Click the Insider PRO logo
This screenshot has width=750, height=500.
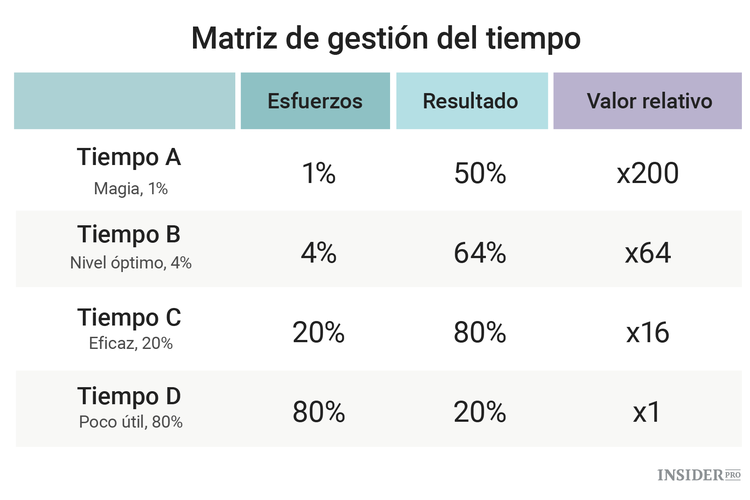pos(699,473)
